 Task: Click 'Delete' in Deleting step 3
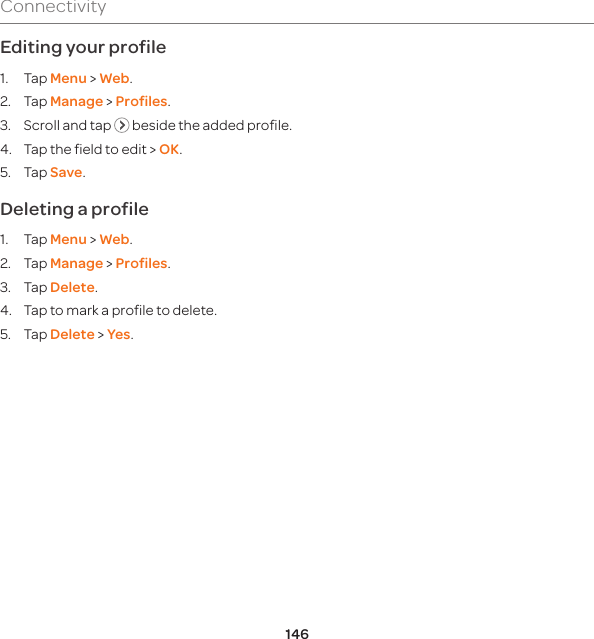[x=73, y=288]
